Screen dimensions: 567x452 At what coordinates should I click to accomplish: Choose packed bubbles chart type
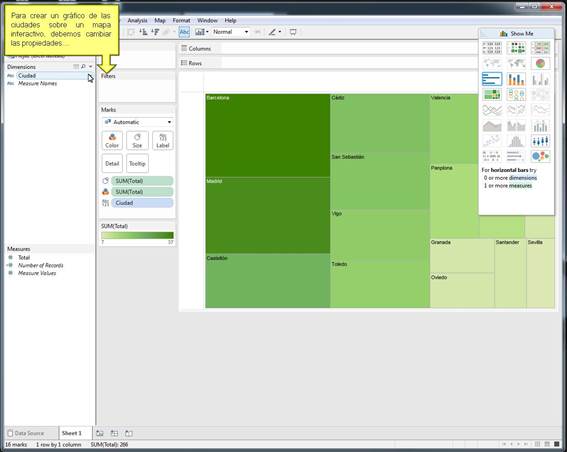[x=540, y=156]
